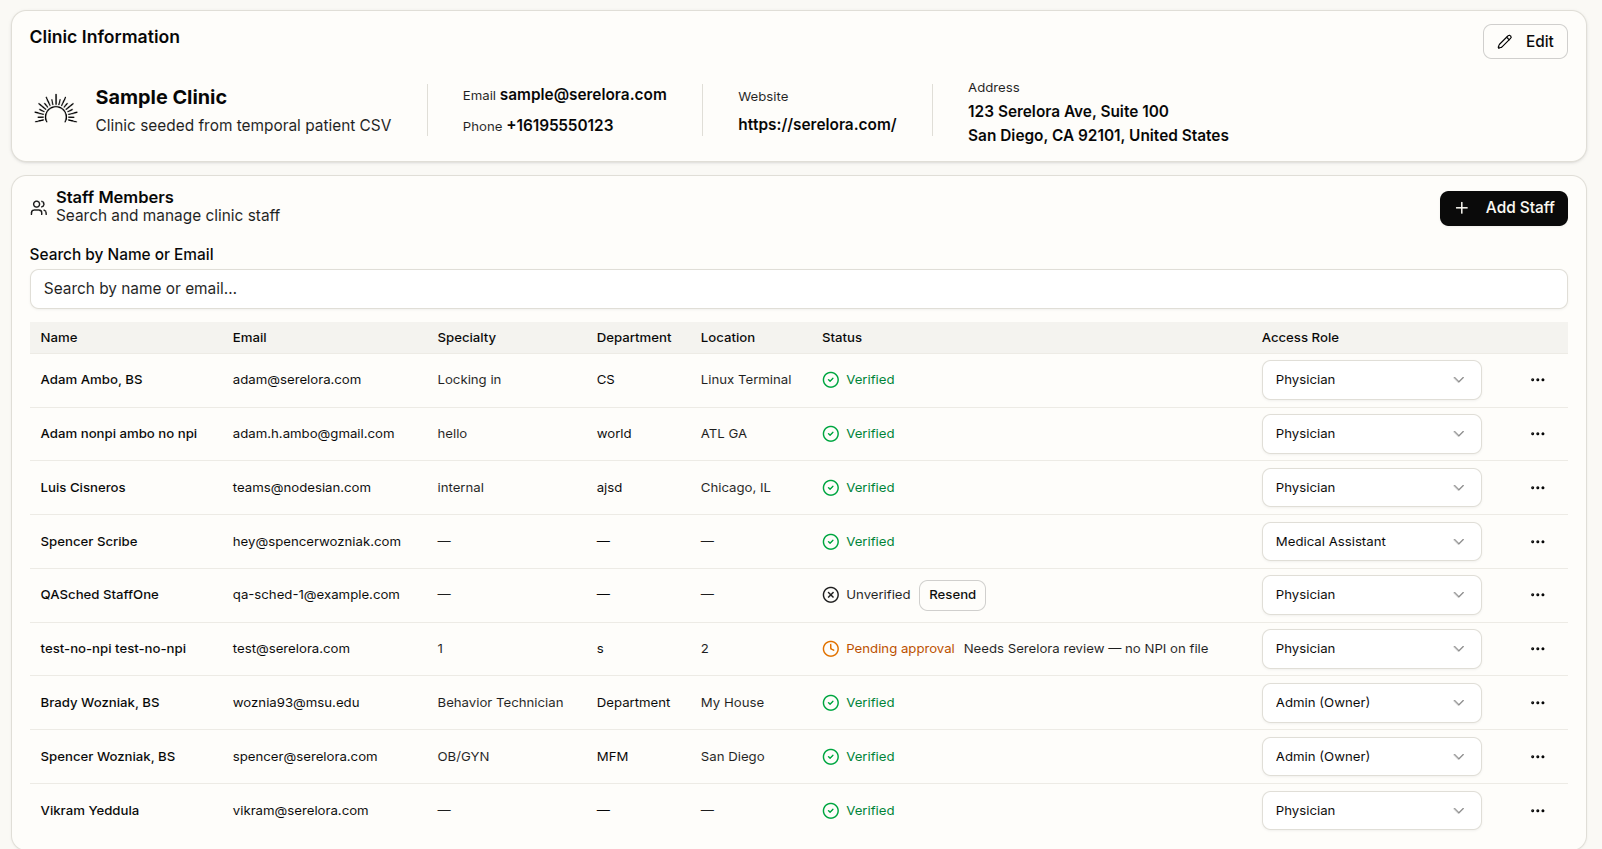The height and width of the screenshot is (849, 1602).
Task: Focus the search by name or email field
Action: [x=798, y=289]
